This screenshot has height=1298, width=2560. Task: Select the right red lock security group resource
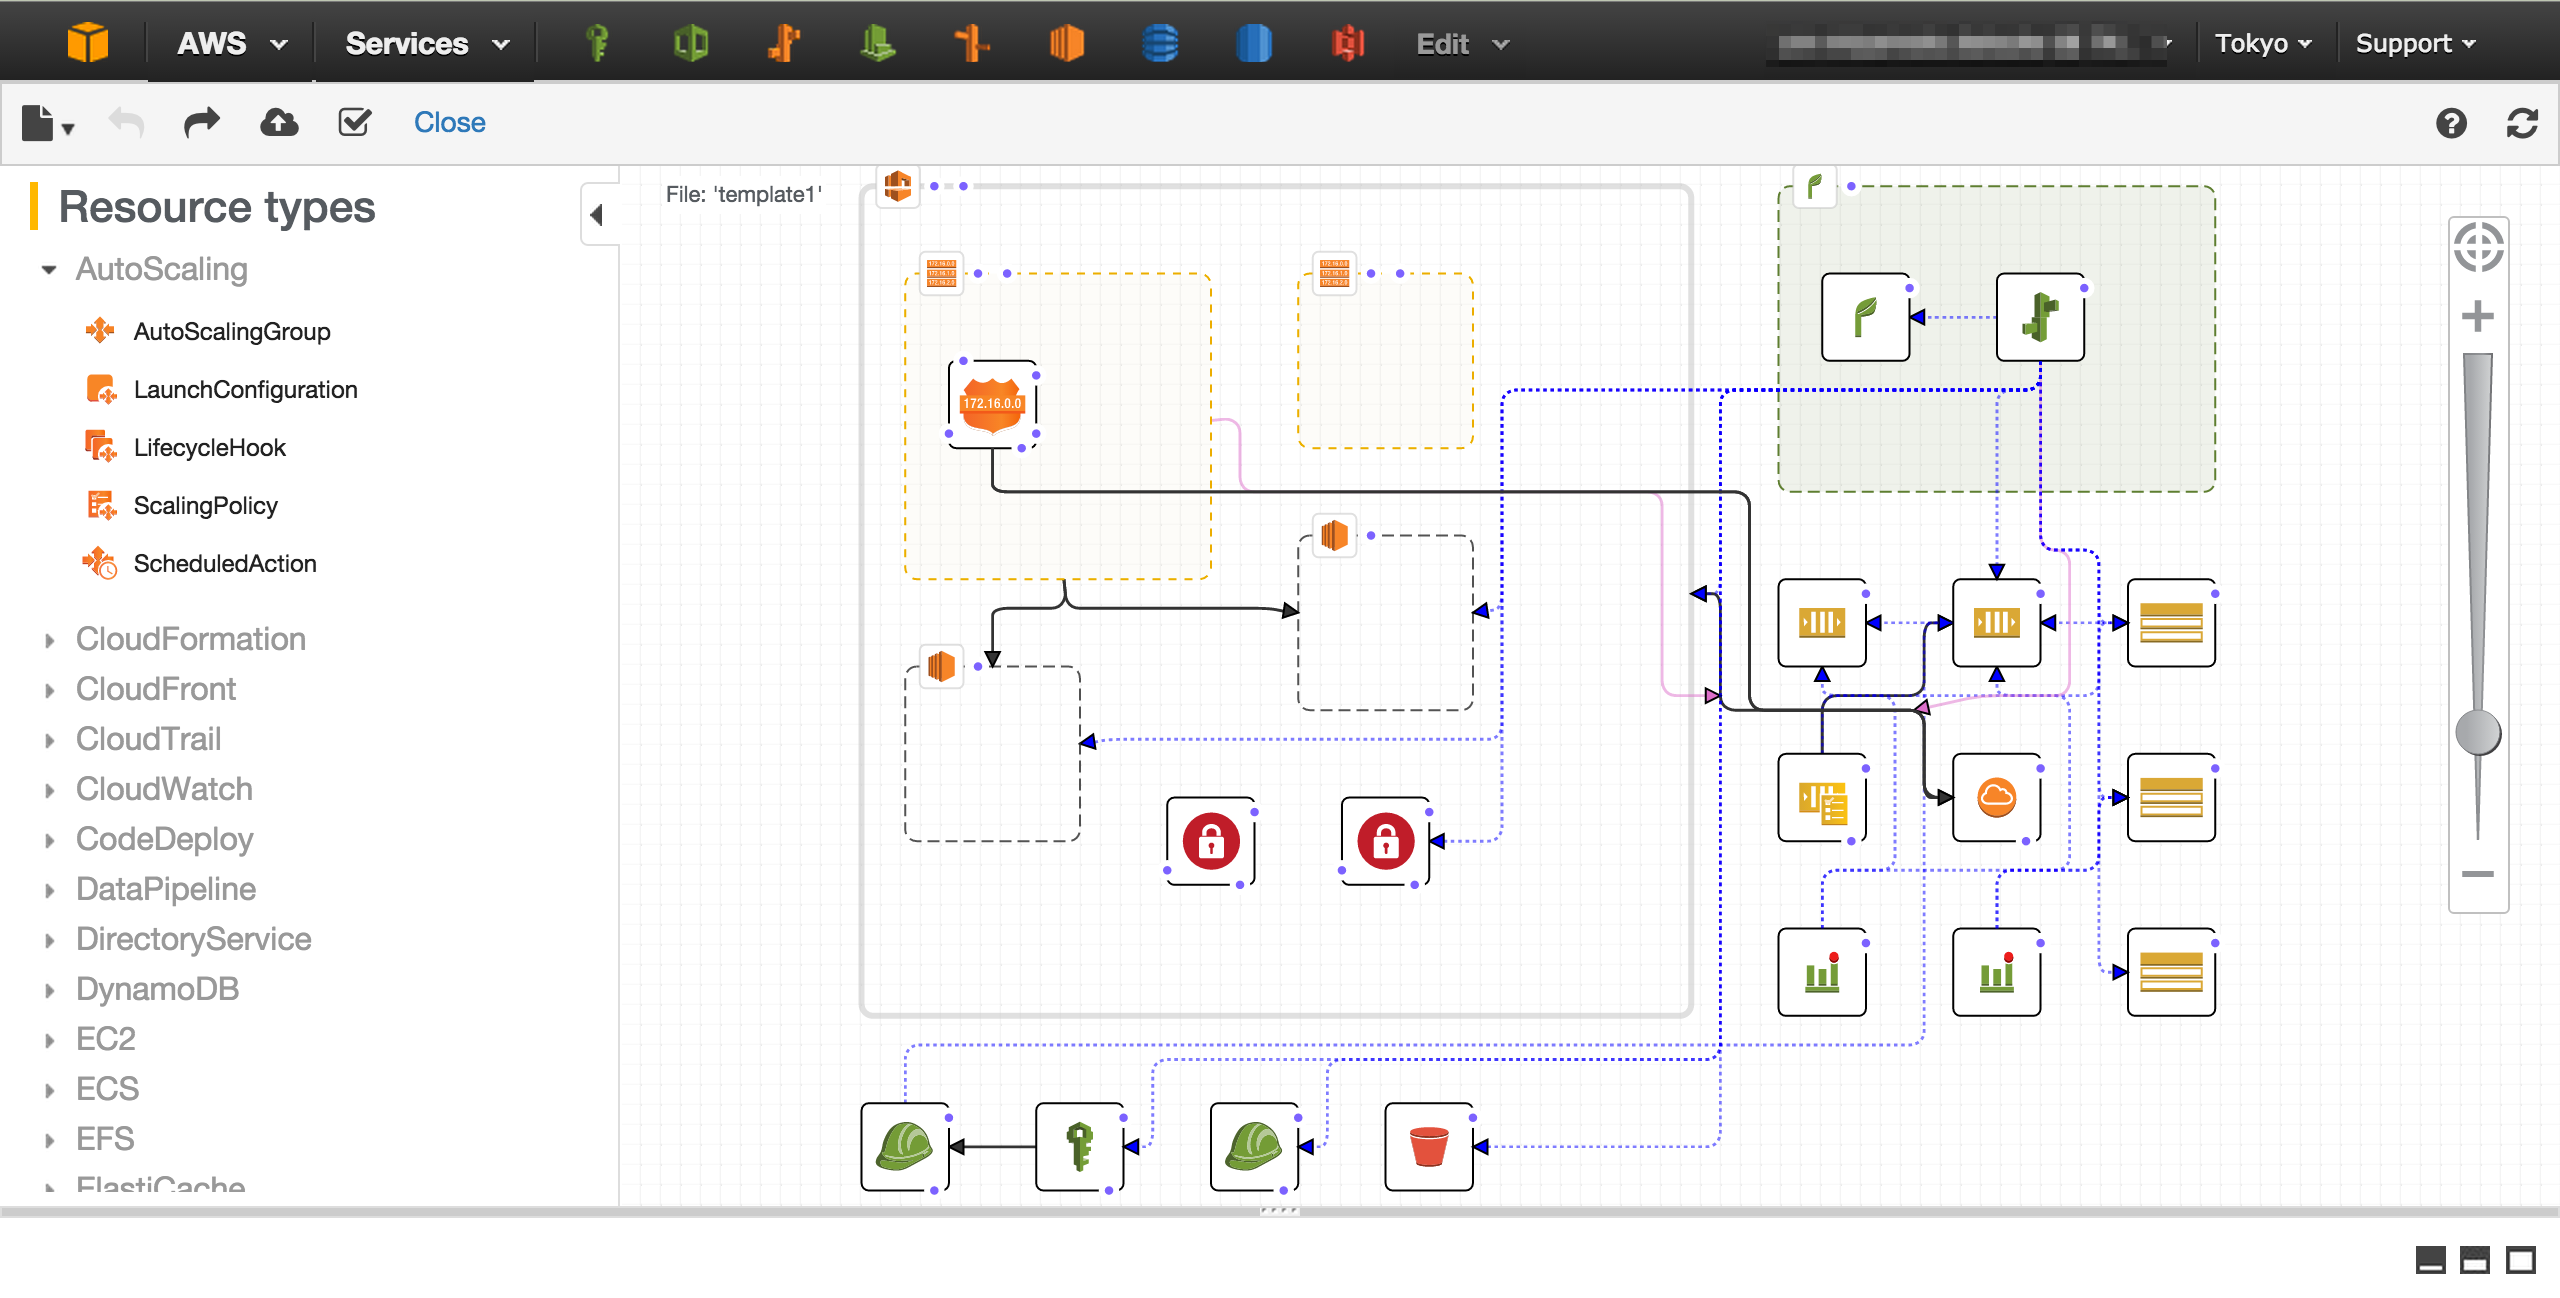(1386, 841)
